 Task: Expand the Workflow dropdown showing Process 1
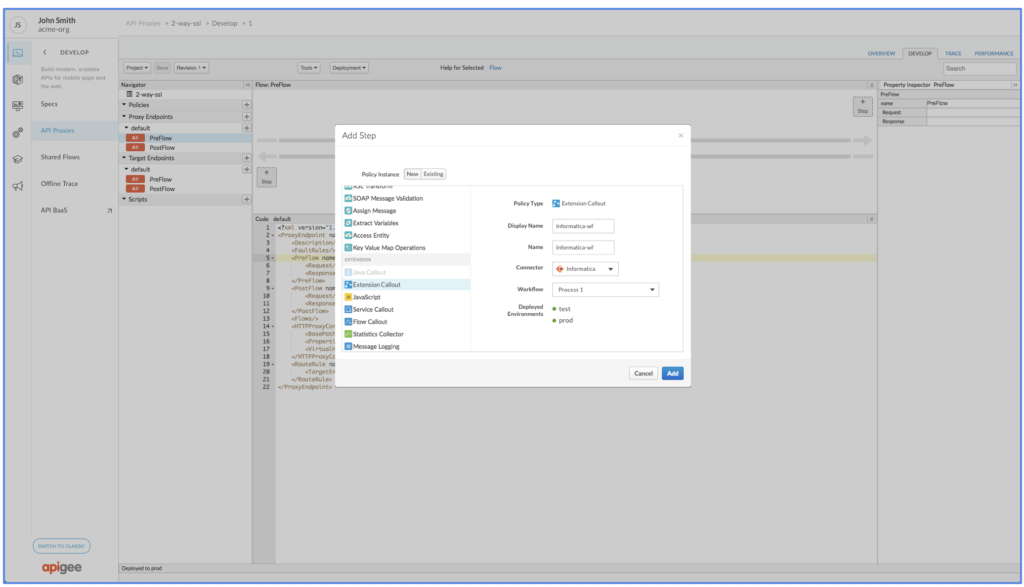[605, 290]
